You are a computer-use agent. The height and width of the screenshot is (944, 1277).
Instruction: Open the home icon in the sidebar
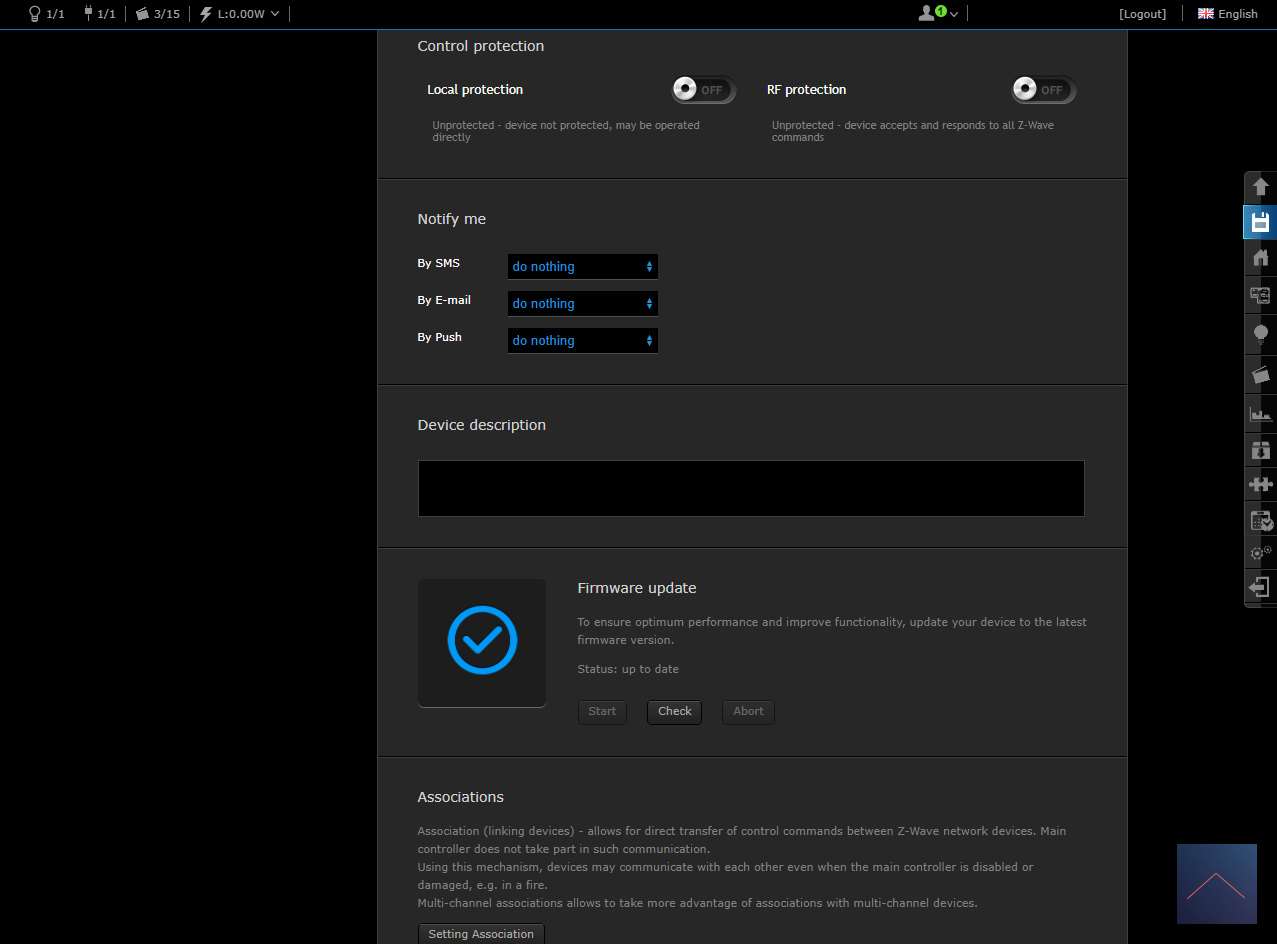click(1260, 258)
